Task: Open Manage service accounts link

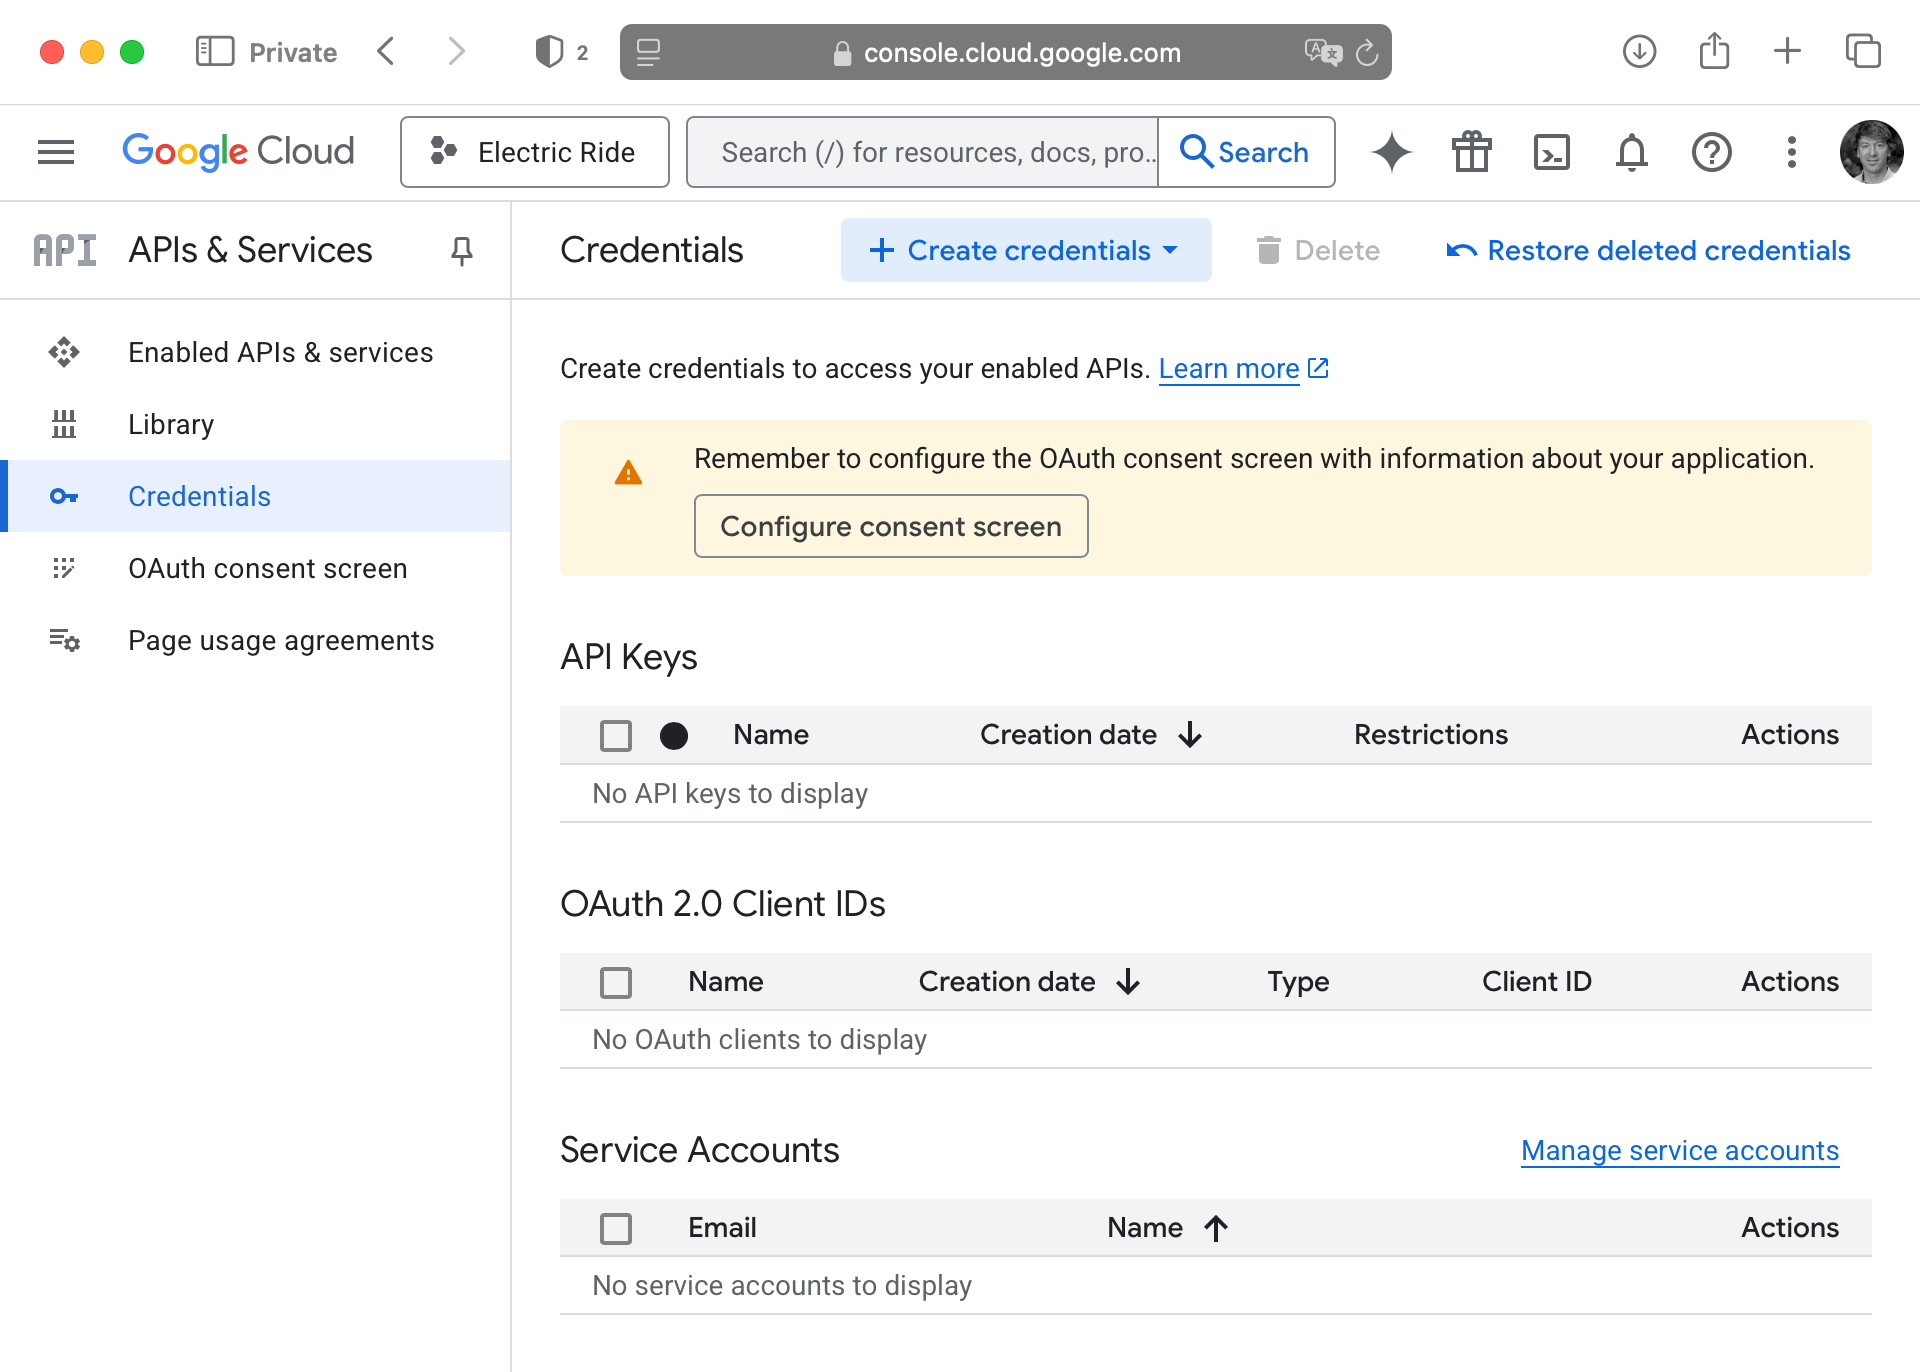Action: [x=1679, y=1150]
